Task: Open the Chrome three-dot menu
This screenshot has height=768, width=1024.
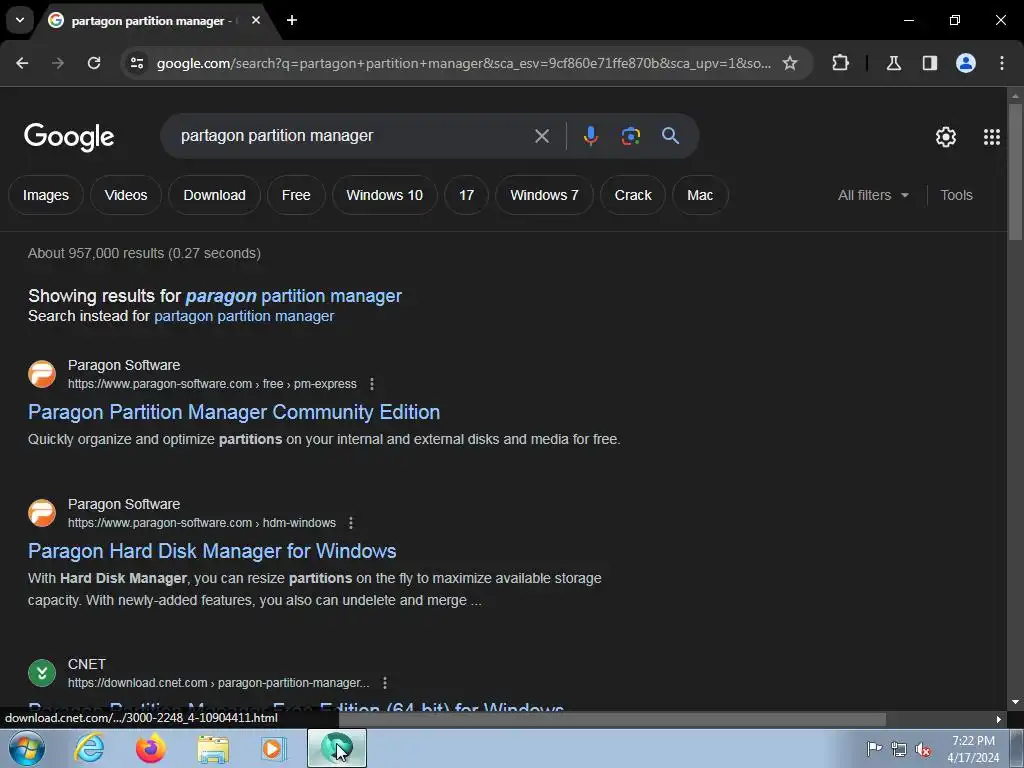Action: coord(1002,63)
